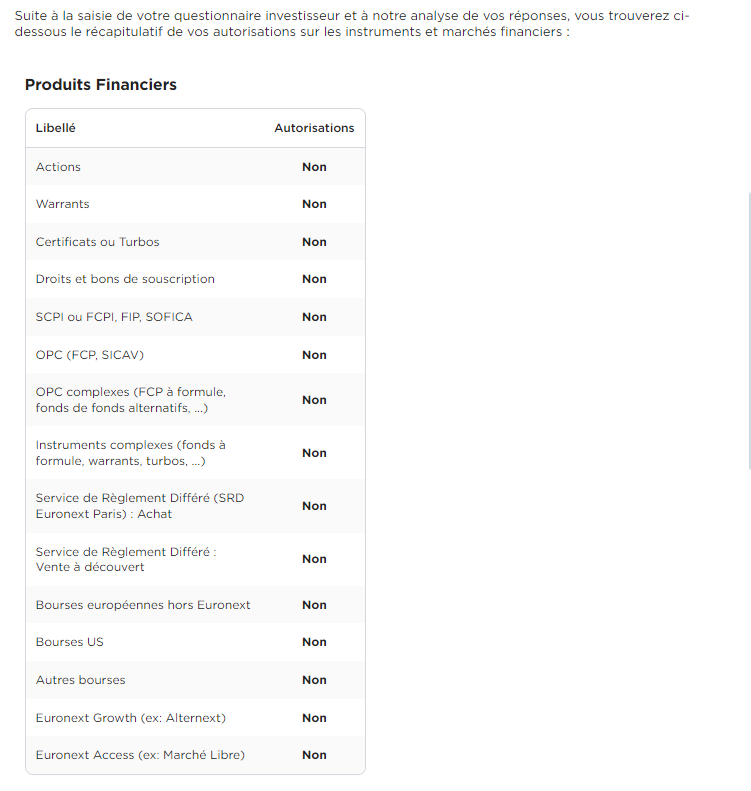This screenshot has height=791, width=751.
Task: Select the Euronext Growth row
Action: click(x=195, y=718)
